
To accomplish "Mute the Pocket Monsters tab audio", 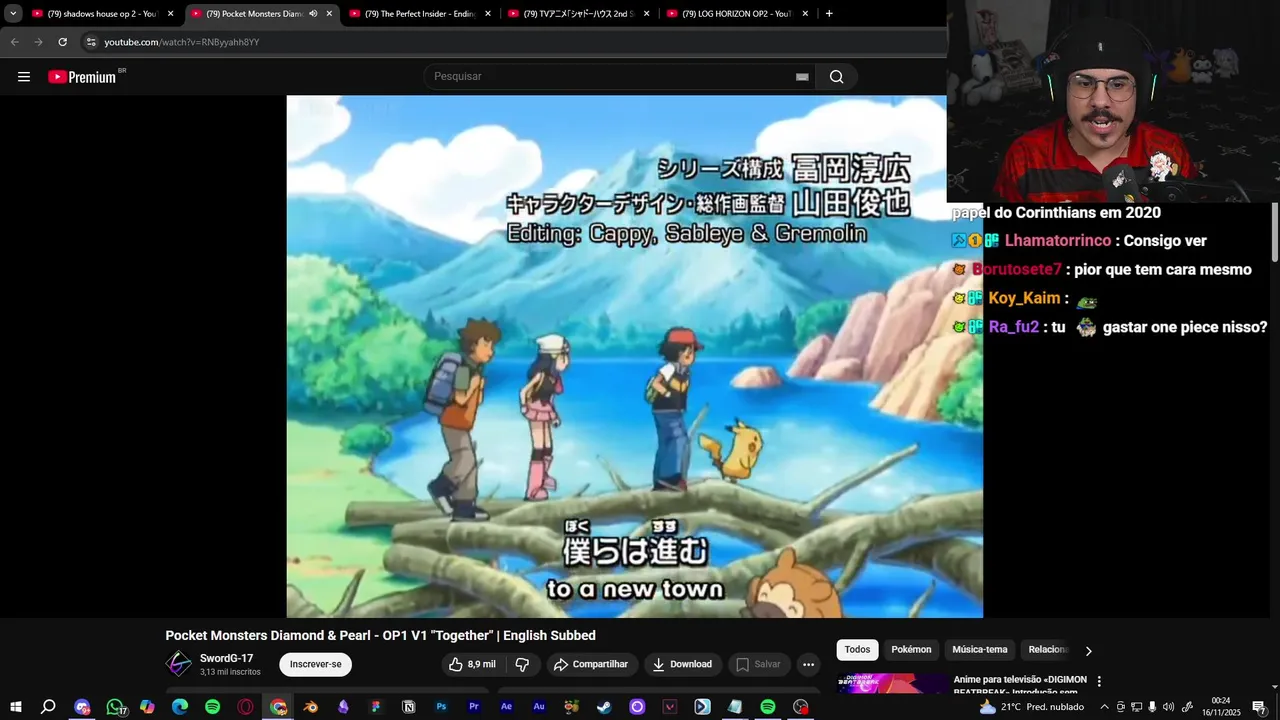I will click(313, 14).
